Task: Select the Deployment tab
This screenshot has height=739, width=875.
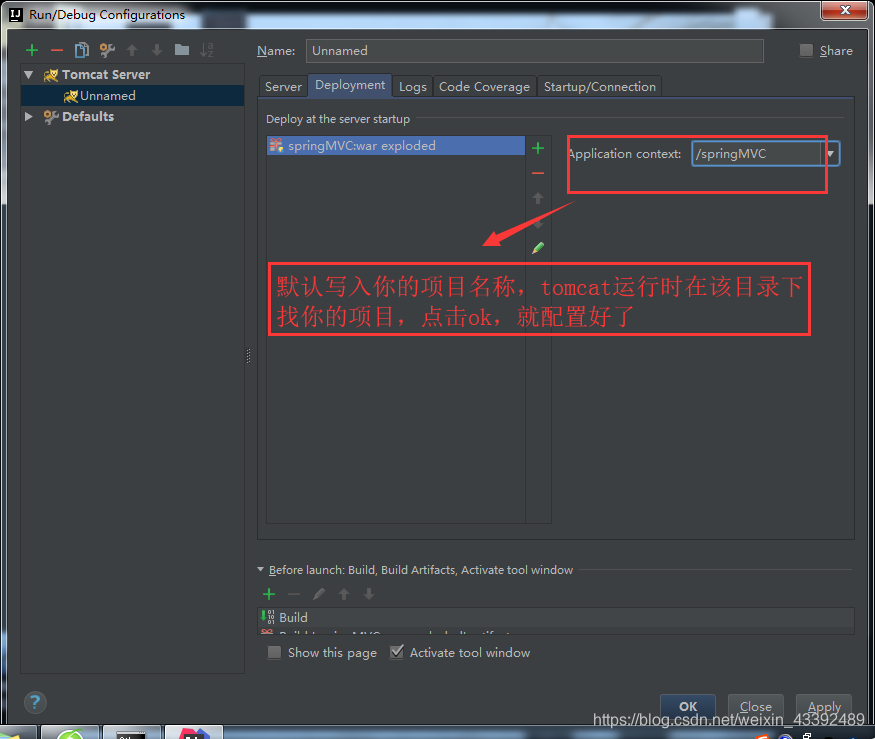Action: coord(350,85)
